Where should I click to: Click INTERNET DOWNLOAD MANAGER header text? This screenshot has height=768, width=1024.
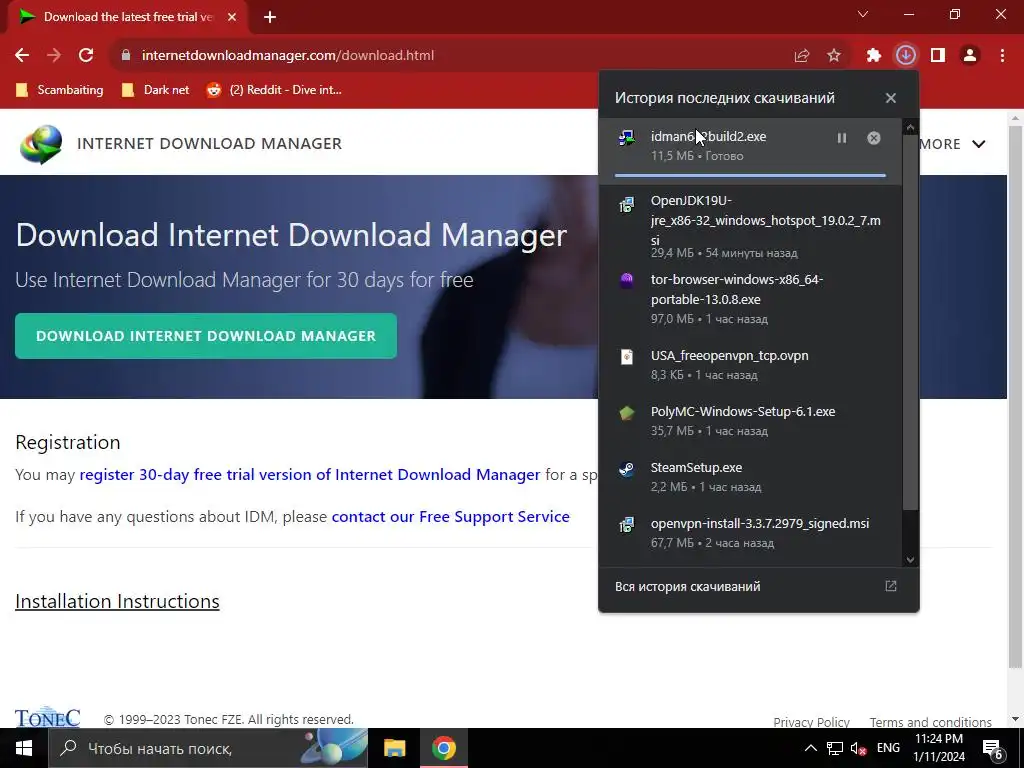(x=210, y=144)
